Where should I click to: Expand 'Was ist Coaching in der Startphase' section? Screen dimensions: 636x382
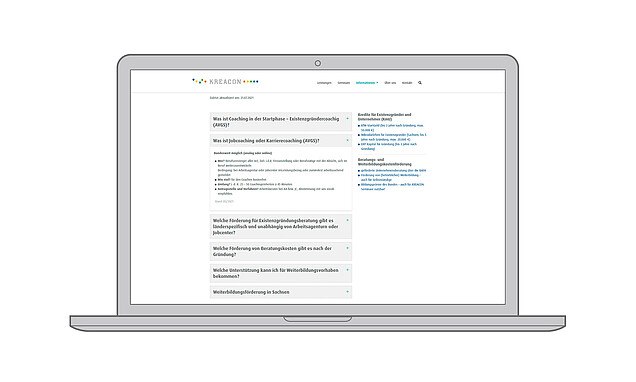(x=281, y=122)
